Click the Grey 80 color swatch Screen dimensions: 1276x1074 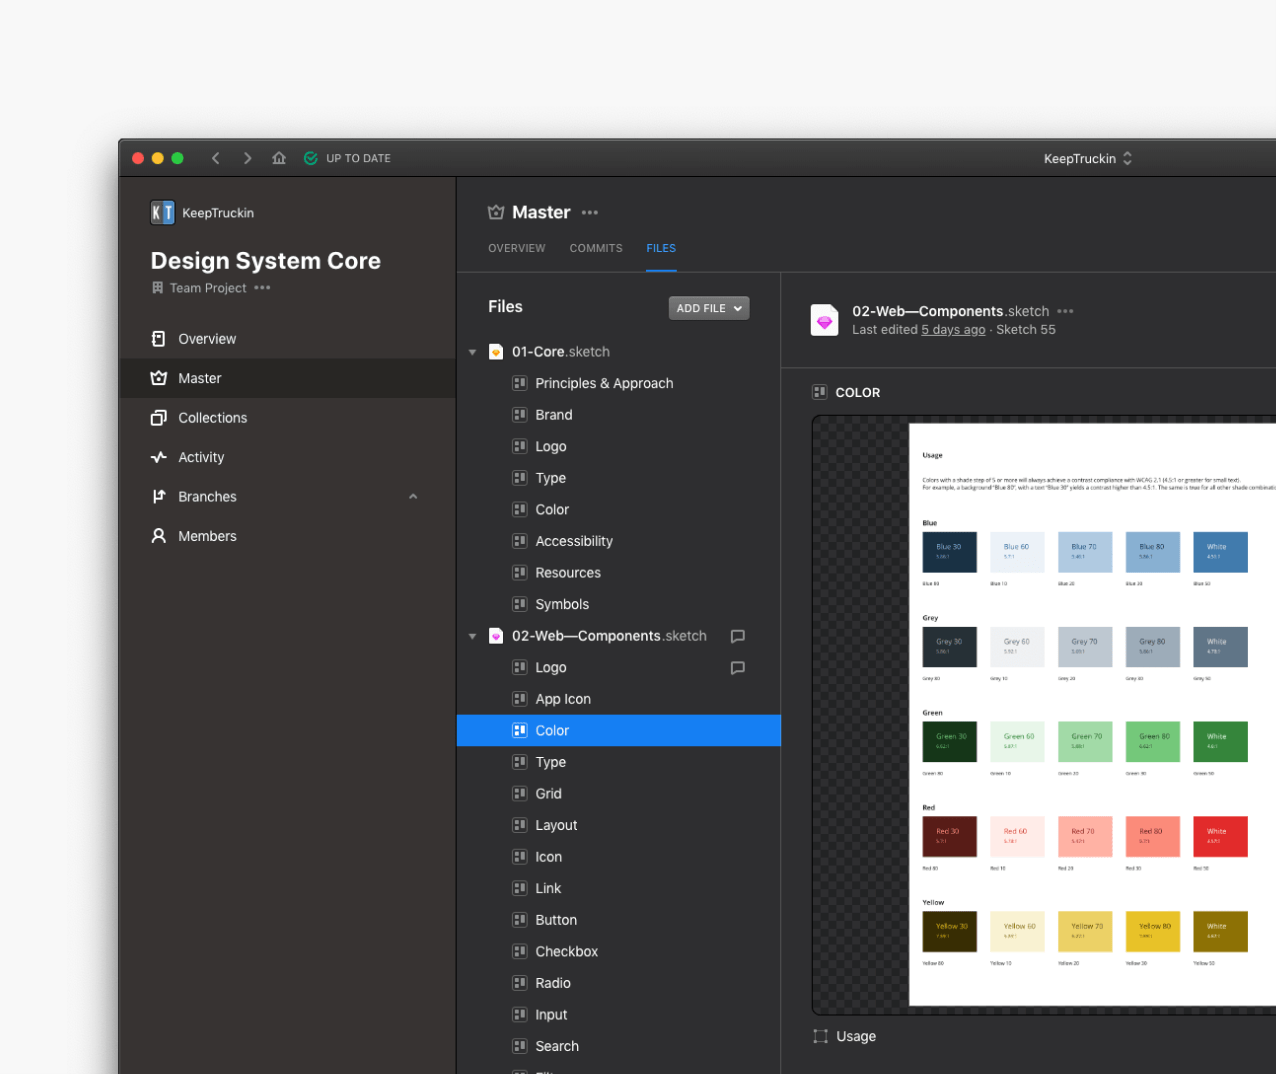pos(1152,647)
